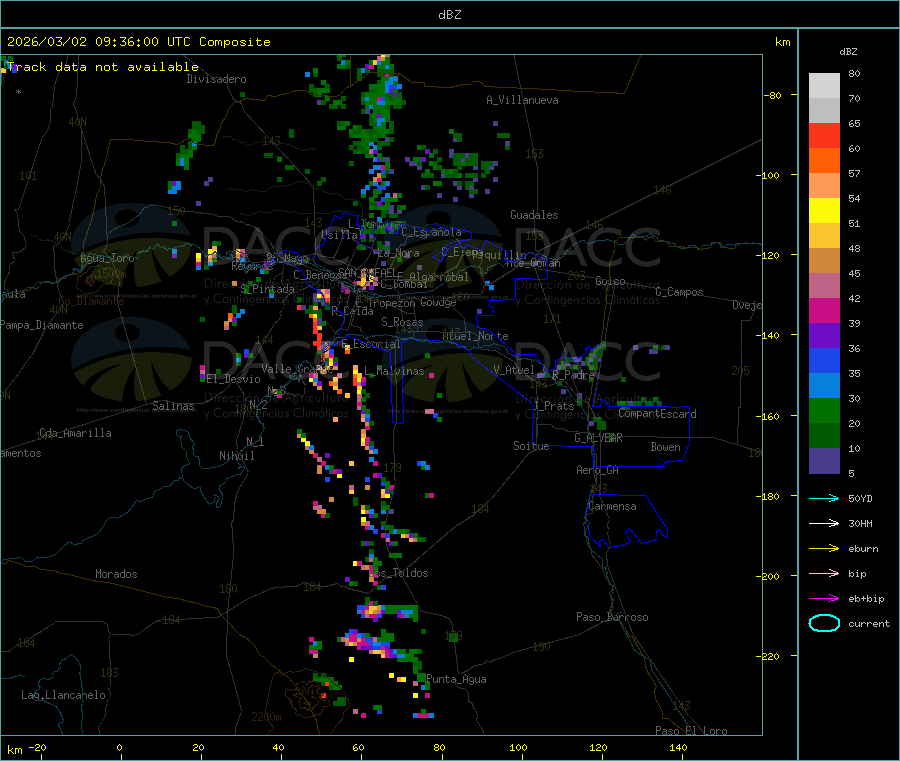Click the magenta eb+bip arrow legend icon
The width and height of the screenshot is (900, 761).
pos(824,599)
